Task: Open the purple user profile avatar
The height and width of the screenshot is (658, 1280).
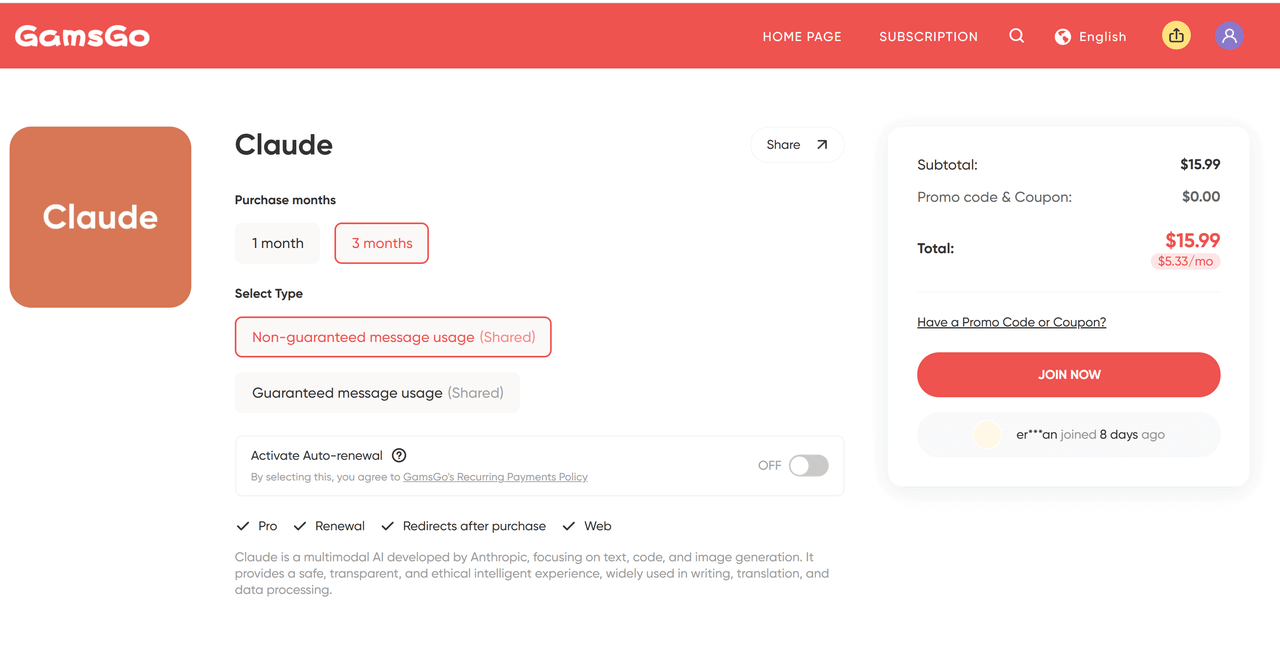Action: click(1229, 36)
